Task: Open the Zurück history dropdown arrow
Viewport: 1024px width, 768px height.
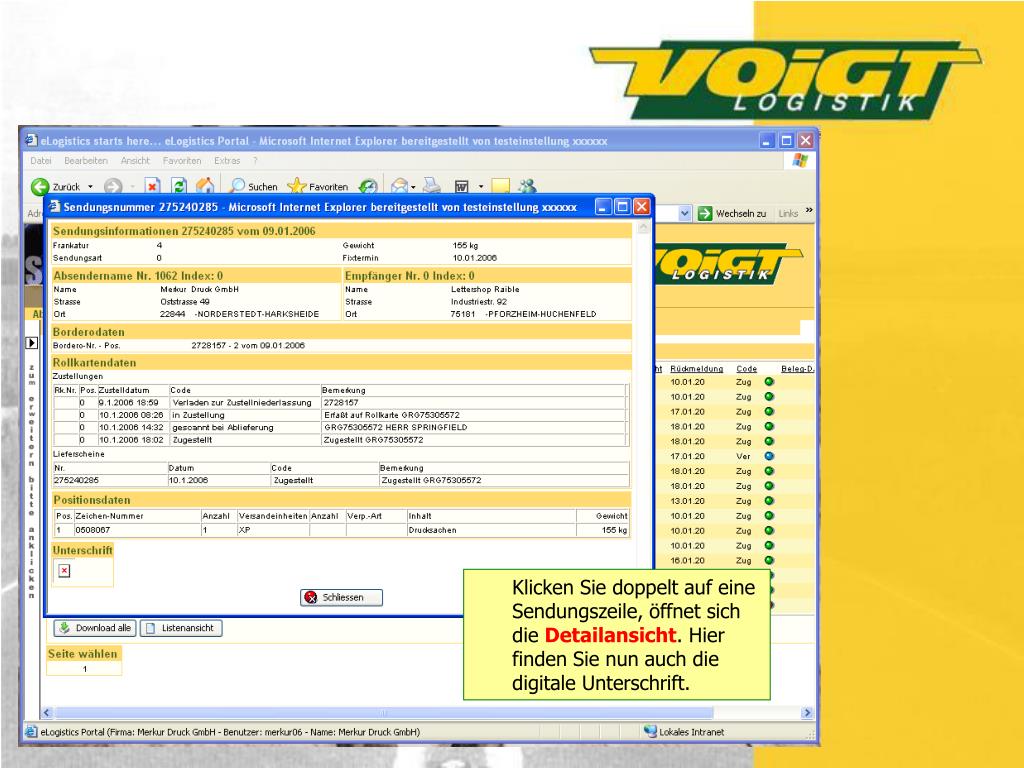Action: [90, 187]
